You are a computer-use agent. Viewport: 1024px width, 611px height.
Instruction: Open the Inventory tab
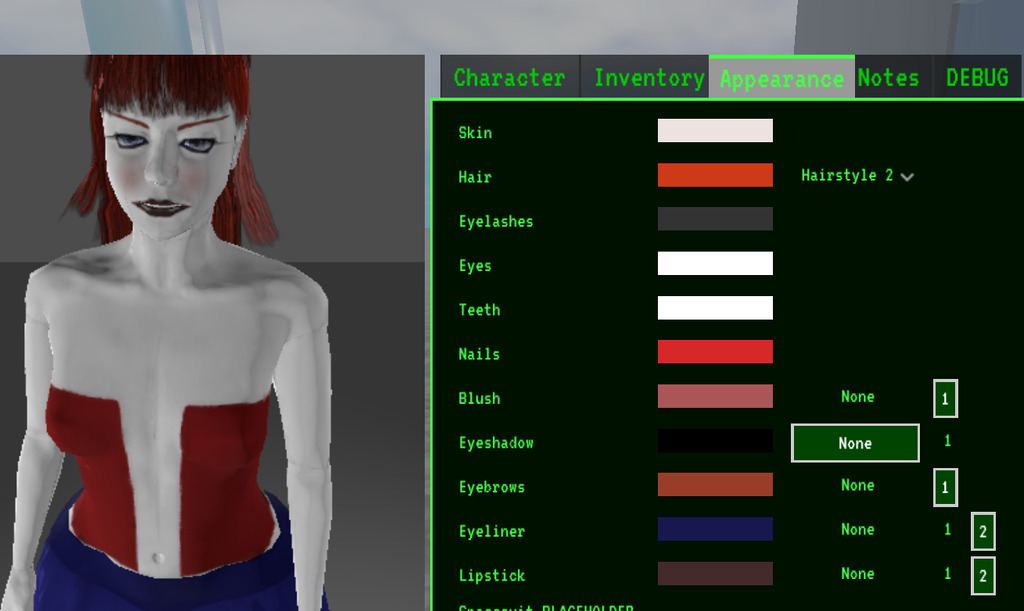[x=648, y=78]
